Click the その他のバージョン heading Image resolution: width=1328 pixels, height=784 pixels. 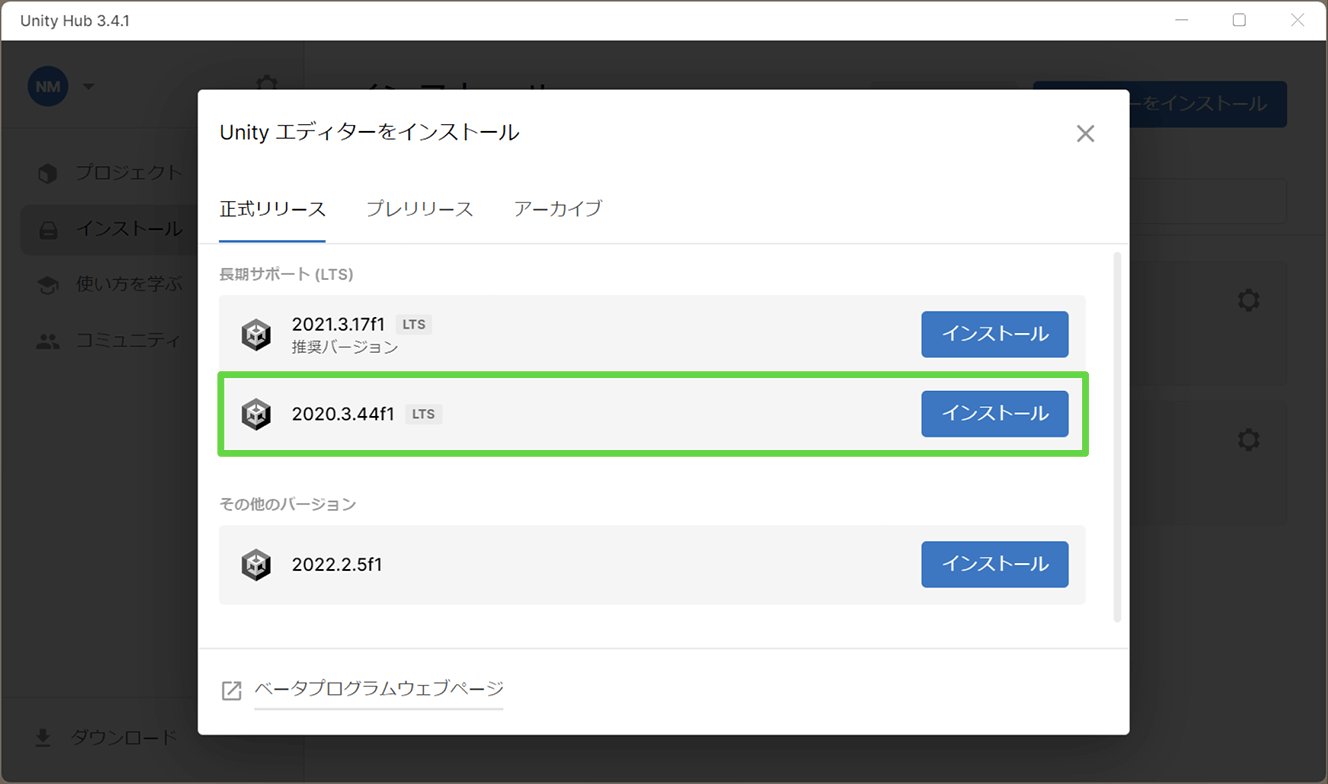288,504
